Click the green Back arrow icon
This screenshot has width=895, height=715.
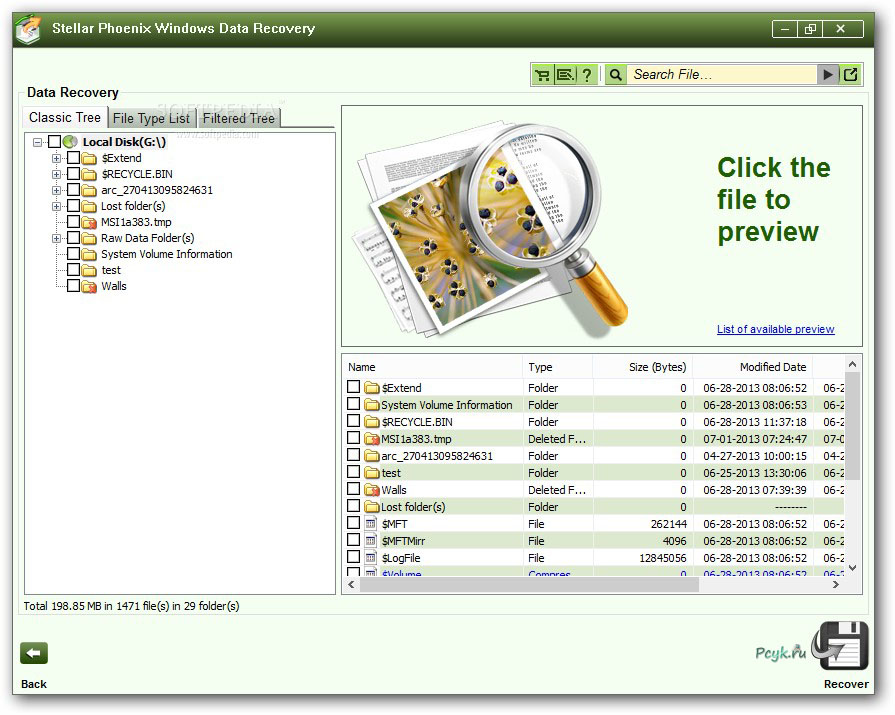[34, 654]
